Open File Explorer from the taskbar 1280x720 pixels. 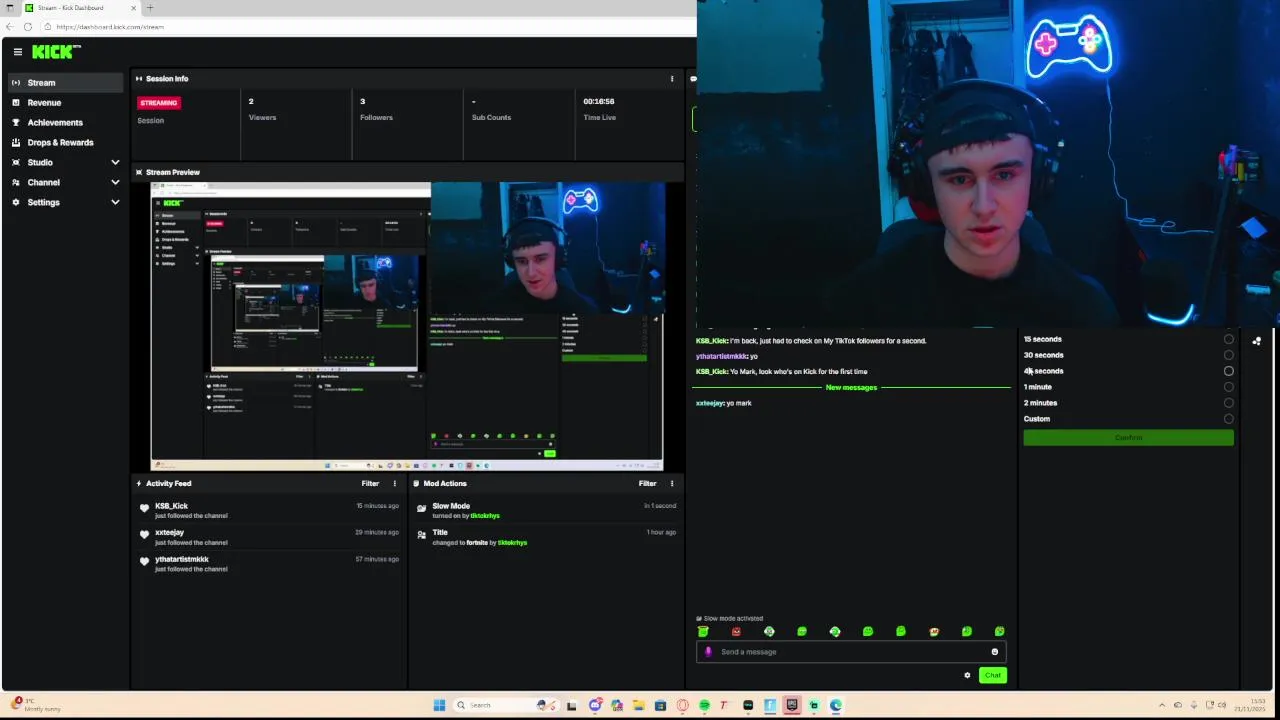point(638,705)
